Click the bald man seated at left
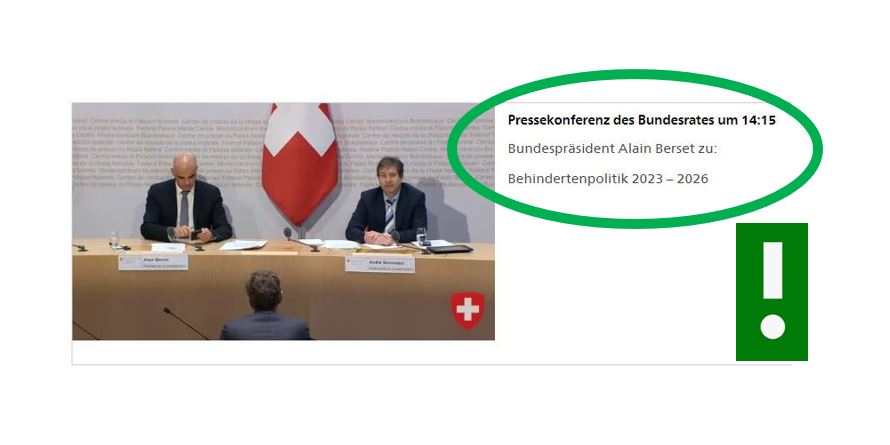This screenshot has height=445, width=890. 185,199
